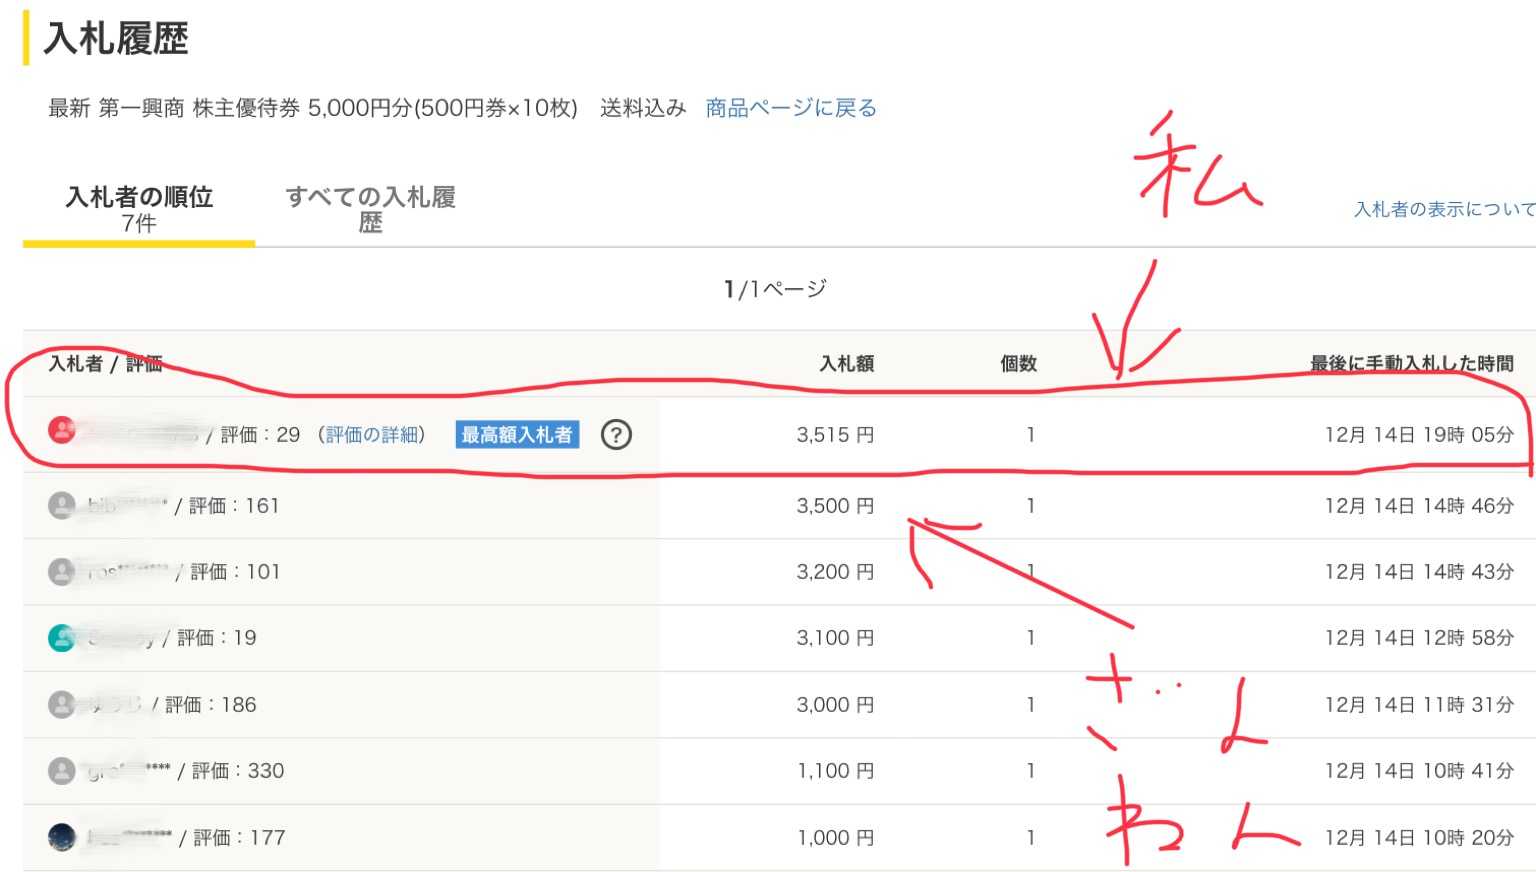Click the avatar in the 評価：161 row
The height and width of the screenshot is (872, 1536).
pyautogui.click(x=62, y=506)
